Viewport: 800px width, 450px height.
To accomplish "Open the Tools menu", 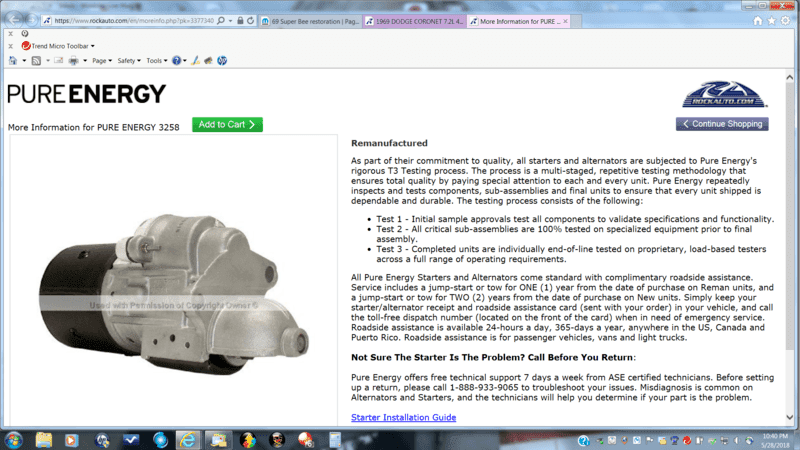I will (x=157, y=61).
